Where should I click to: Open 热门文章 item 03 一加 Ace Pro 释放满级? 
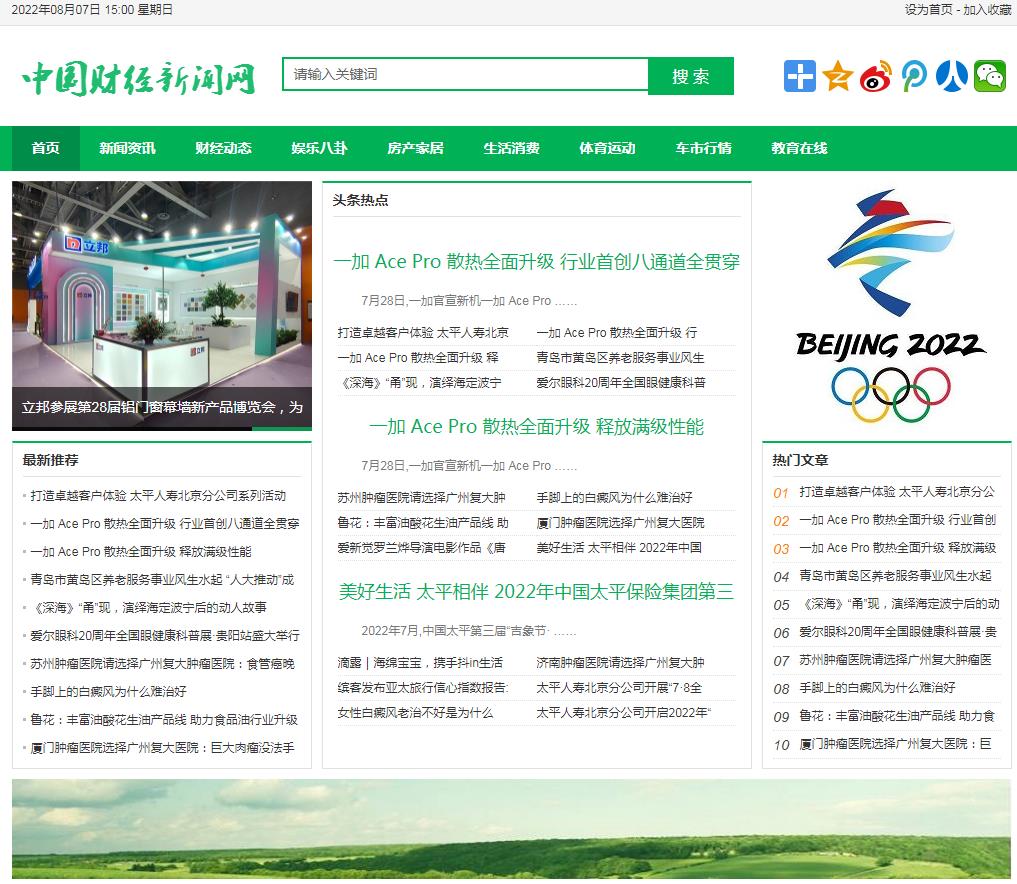click(x=898, y=547)
